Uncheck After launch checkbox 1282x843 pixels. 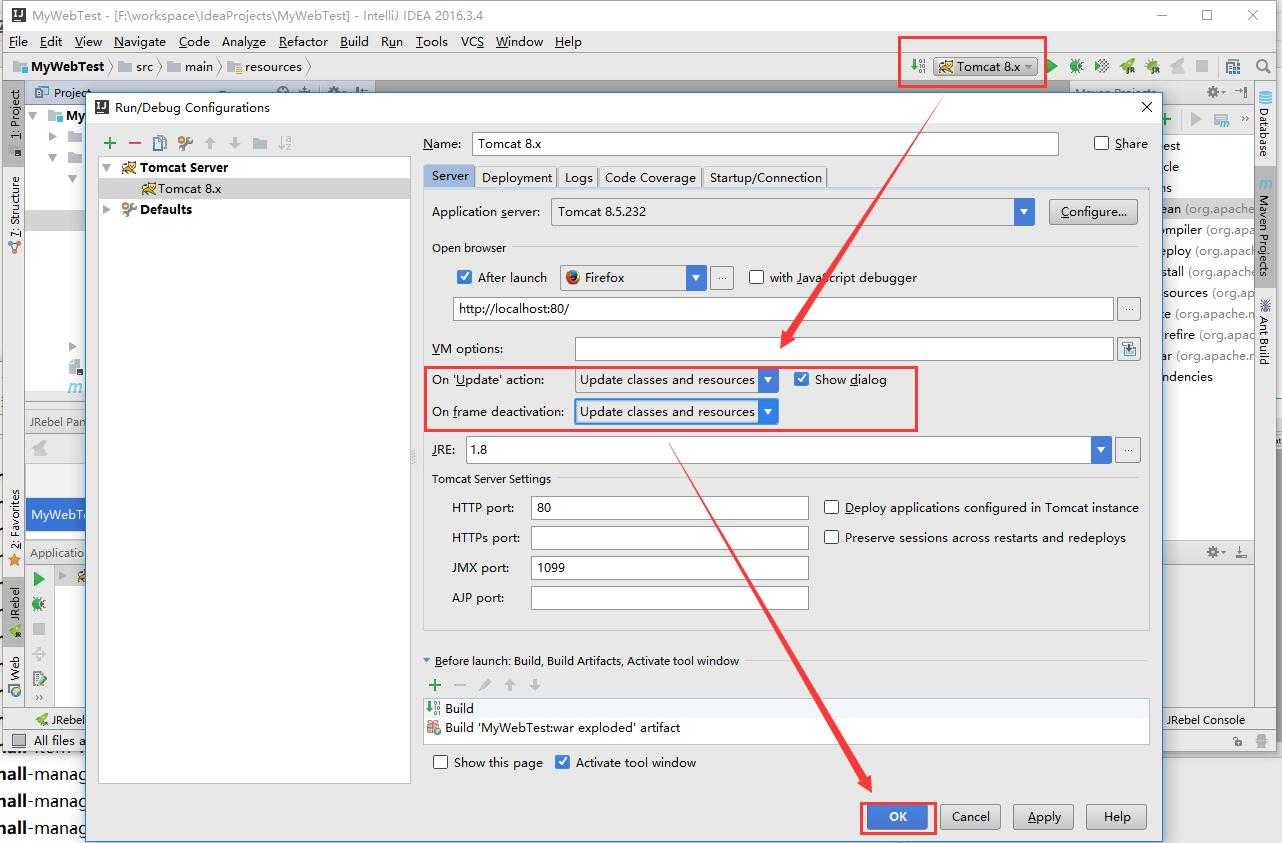[x=464, y=277]
